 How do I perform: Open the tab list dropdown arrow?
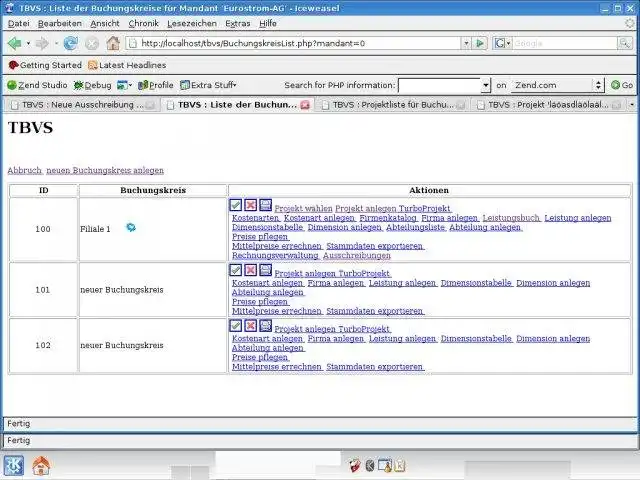click(632, 105)
